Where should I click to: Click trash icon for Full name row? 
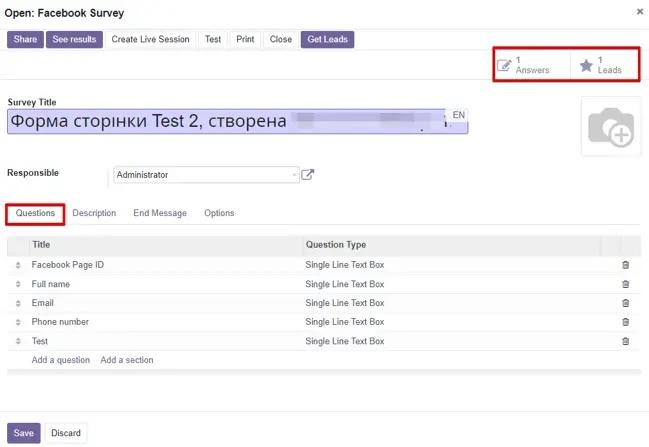pos(625,284)
